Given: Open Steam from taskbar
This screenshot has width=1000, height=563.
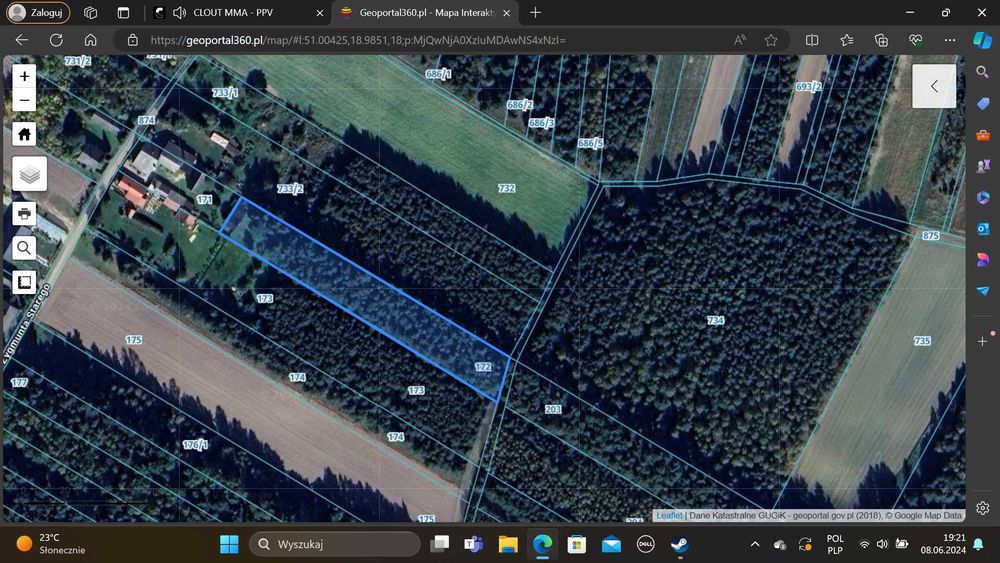Looking at the screenshot, I should pyautogui.click(x=680, y=544).
